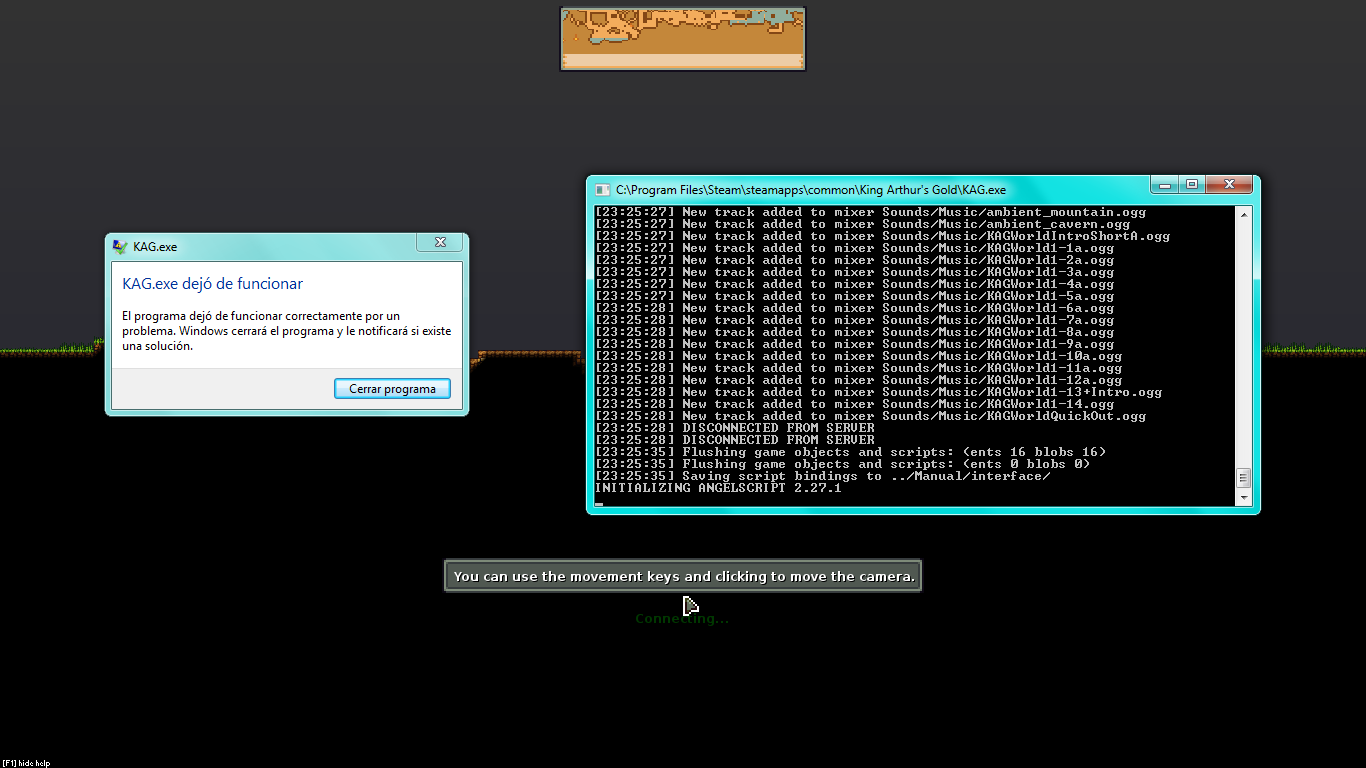The height and width of the screenshot is (768, 1366).
Task: Click the "Connecting..." status text
Action: (x=682, y=619)
